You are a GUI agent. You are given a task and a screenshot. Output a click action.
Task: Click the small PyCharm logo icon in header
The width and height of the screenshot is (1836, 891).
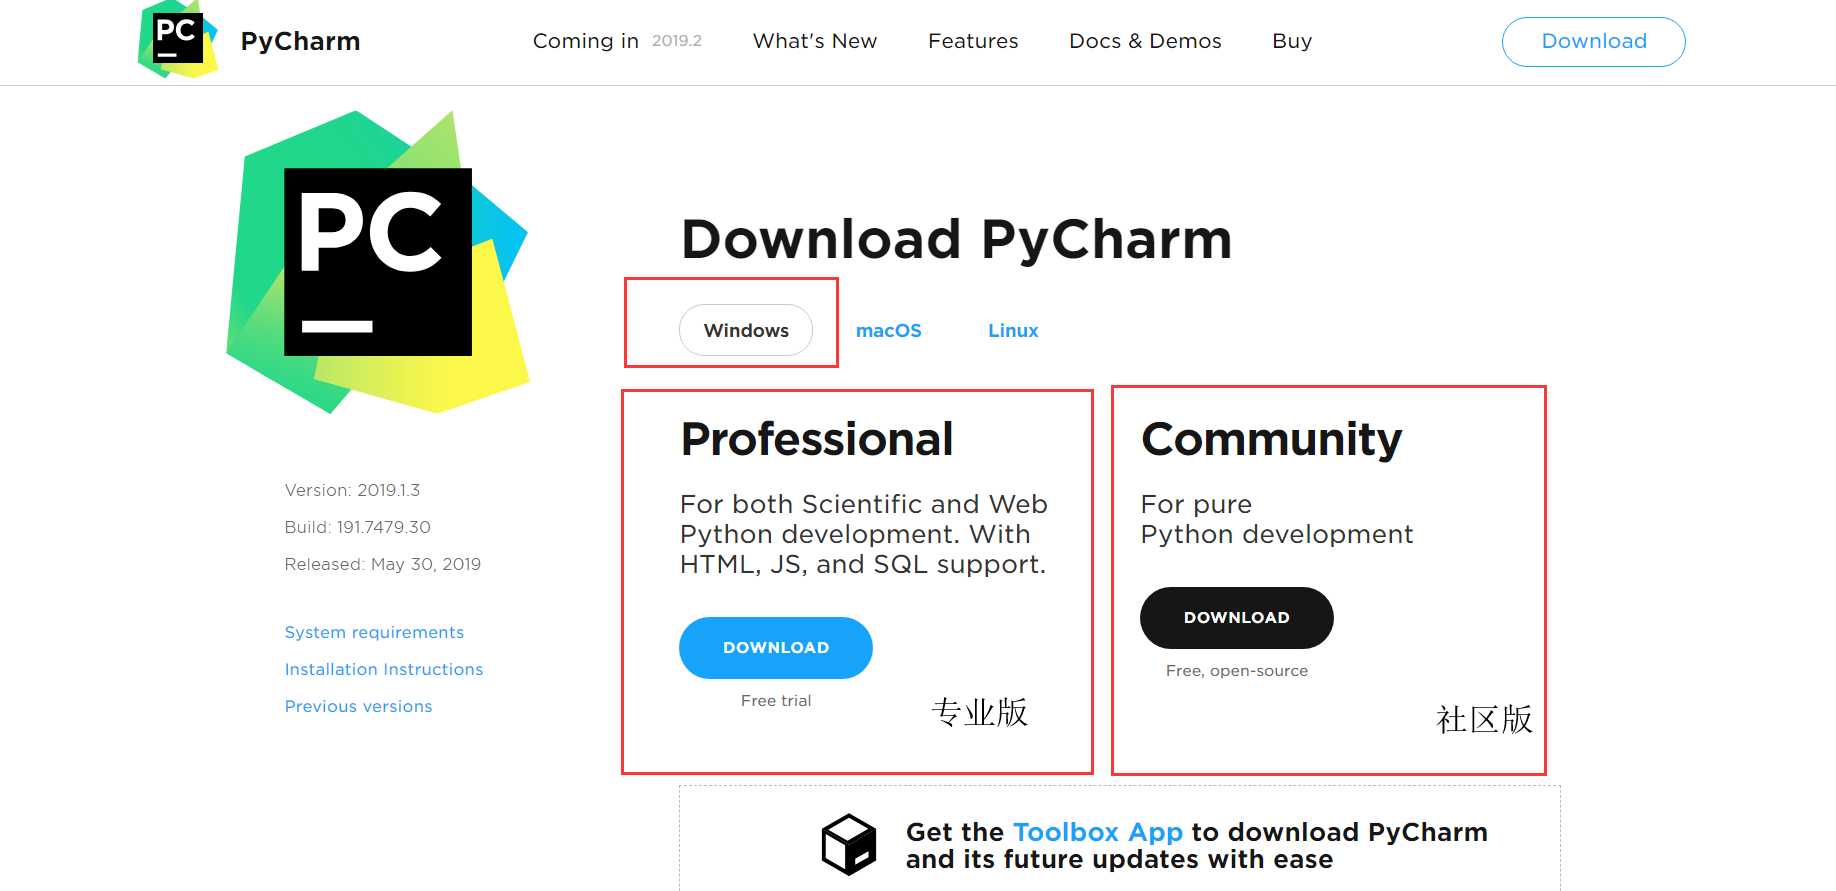[178, 40]
